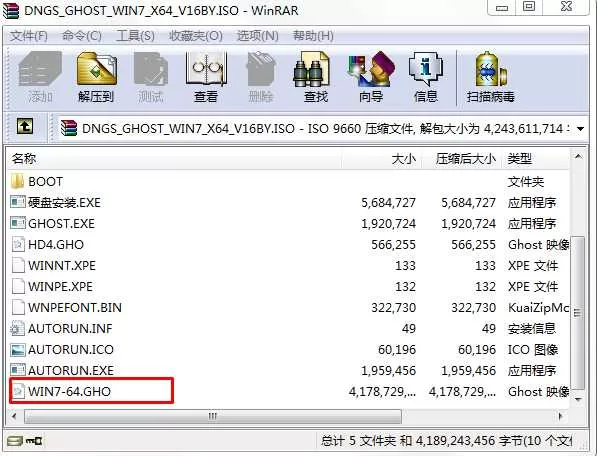Expand the archive path dropdown arrow
This screenshot has height=456, width=597.
click(x=580, y=129)
